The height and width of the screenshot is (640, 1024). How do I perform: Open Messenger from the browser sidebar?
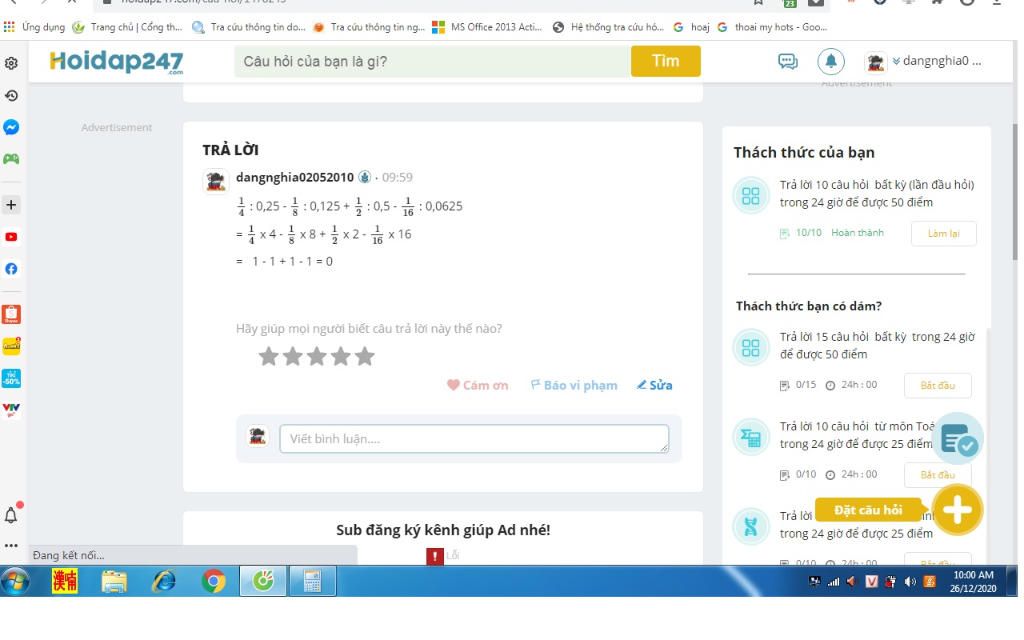[x=11, y=127]
